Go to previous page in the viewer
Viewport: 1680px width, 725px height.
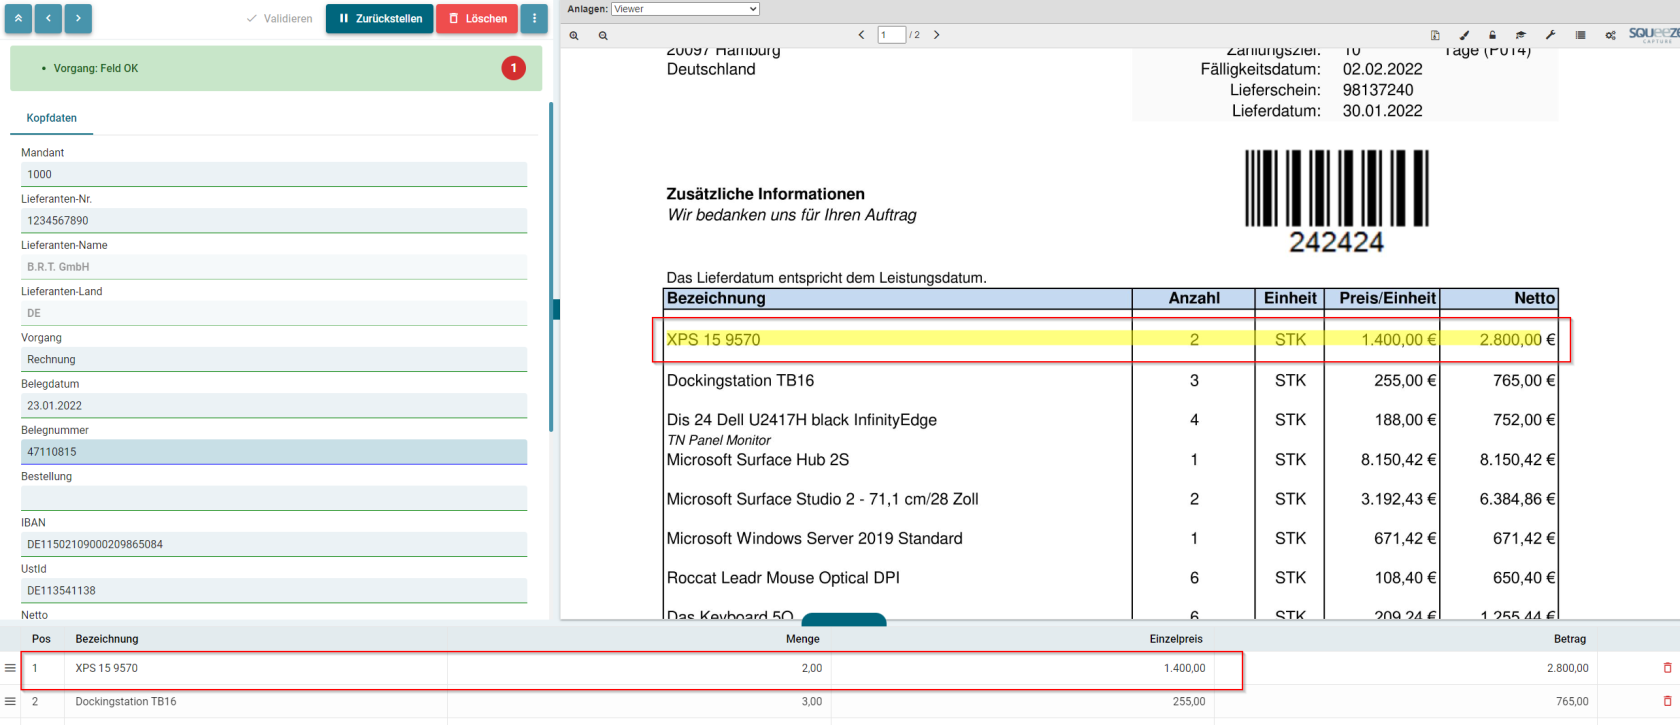coord(861,35)
